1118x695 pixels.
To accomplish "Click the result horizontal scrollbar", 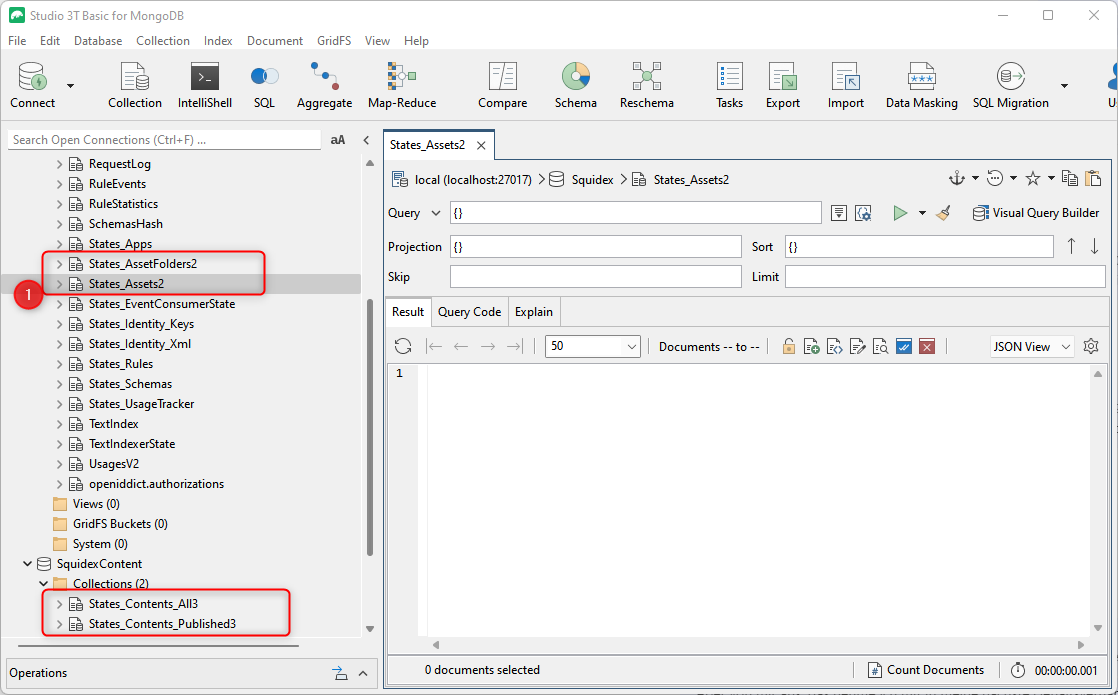I will tap(758, 644).
